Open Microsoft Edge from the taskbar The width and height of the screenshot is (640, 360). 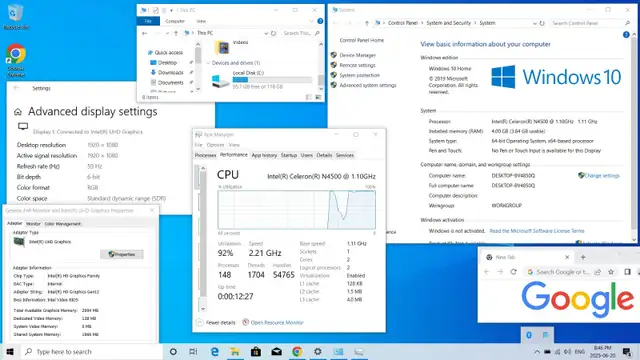(214, 351)
